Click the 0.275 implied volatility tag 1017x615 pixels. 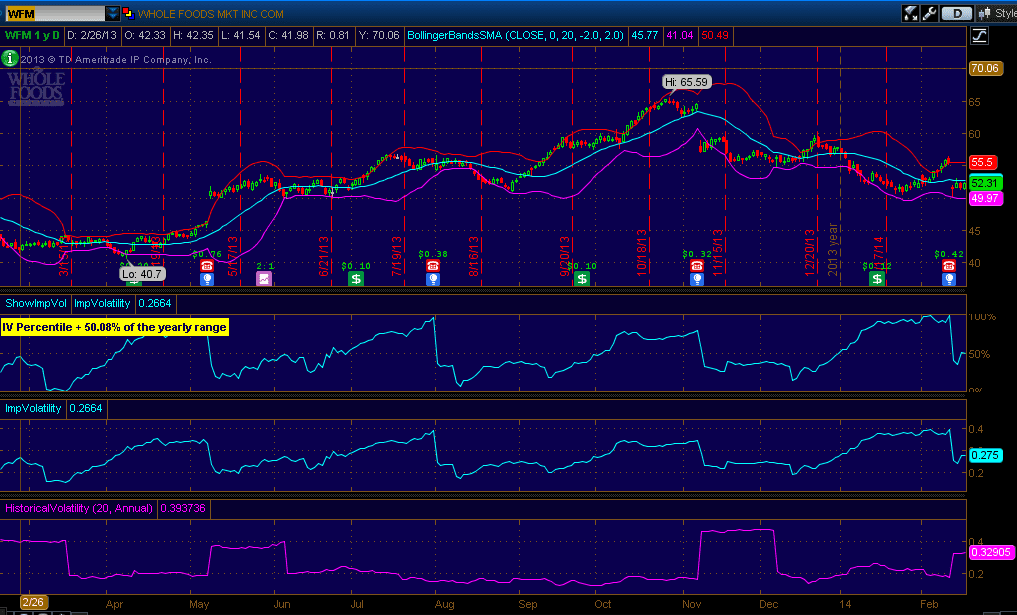click(x=985, y=455)
